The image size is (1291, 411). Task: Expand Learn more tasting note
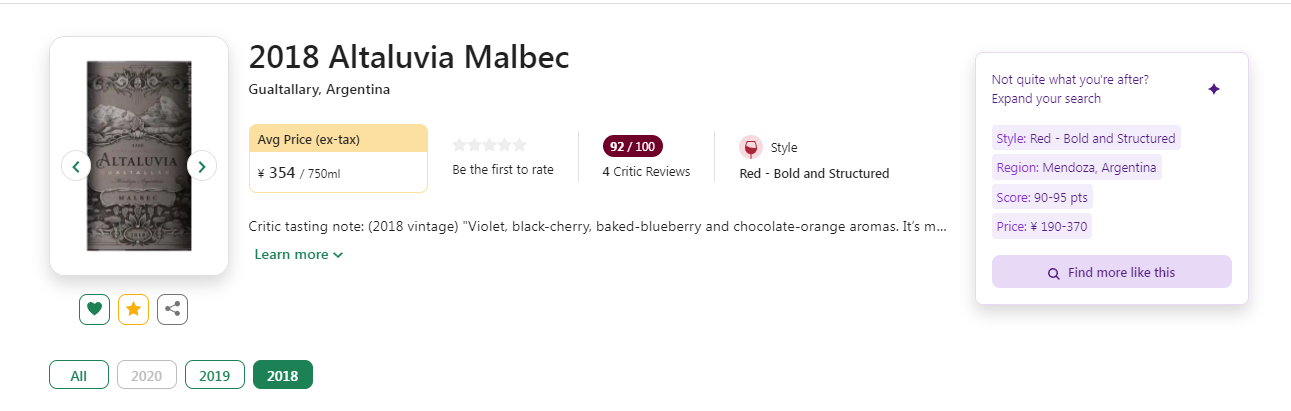pos(299,255)
